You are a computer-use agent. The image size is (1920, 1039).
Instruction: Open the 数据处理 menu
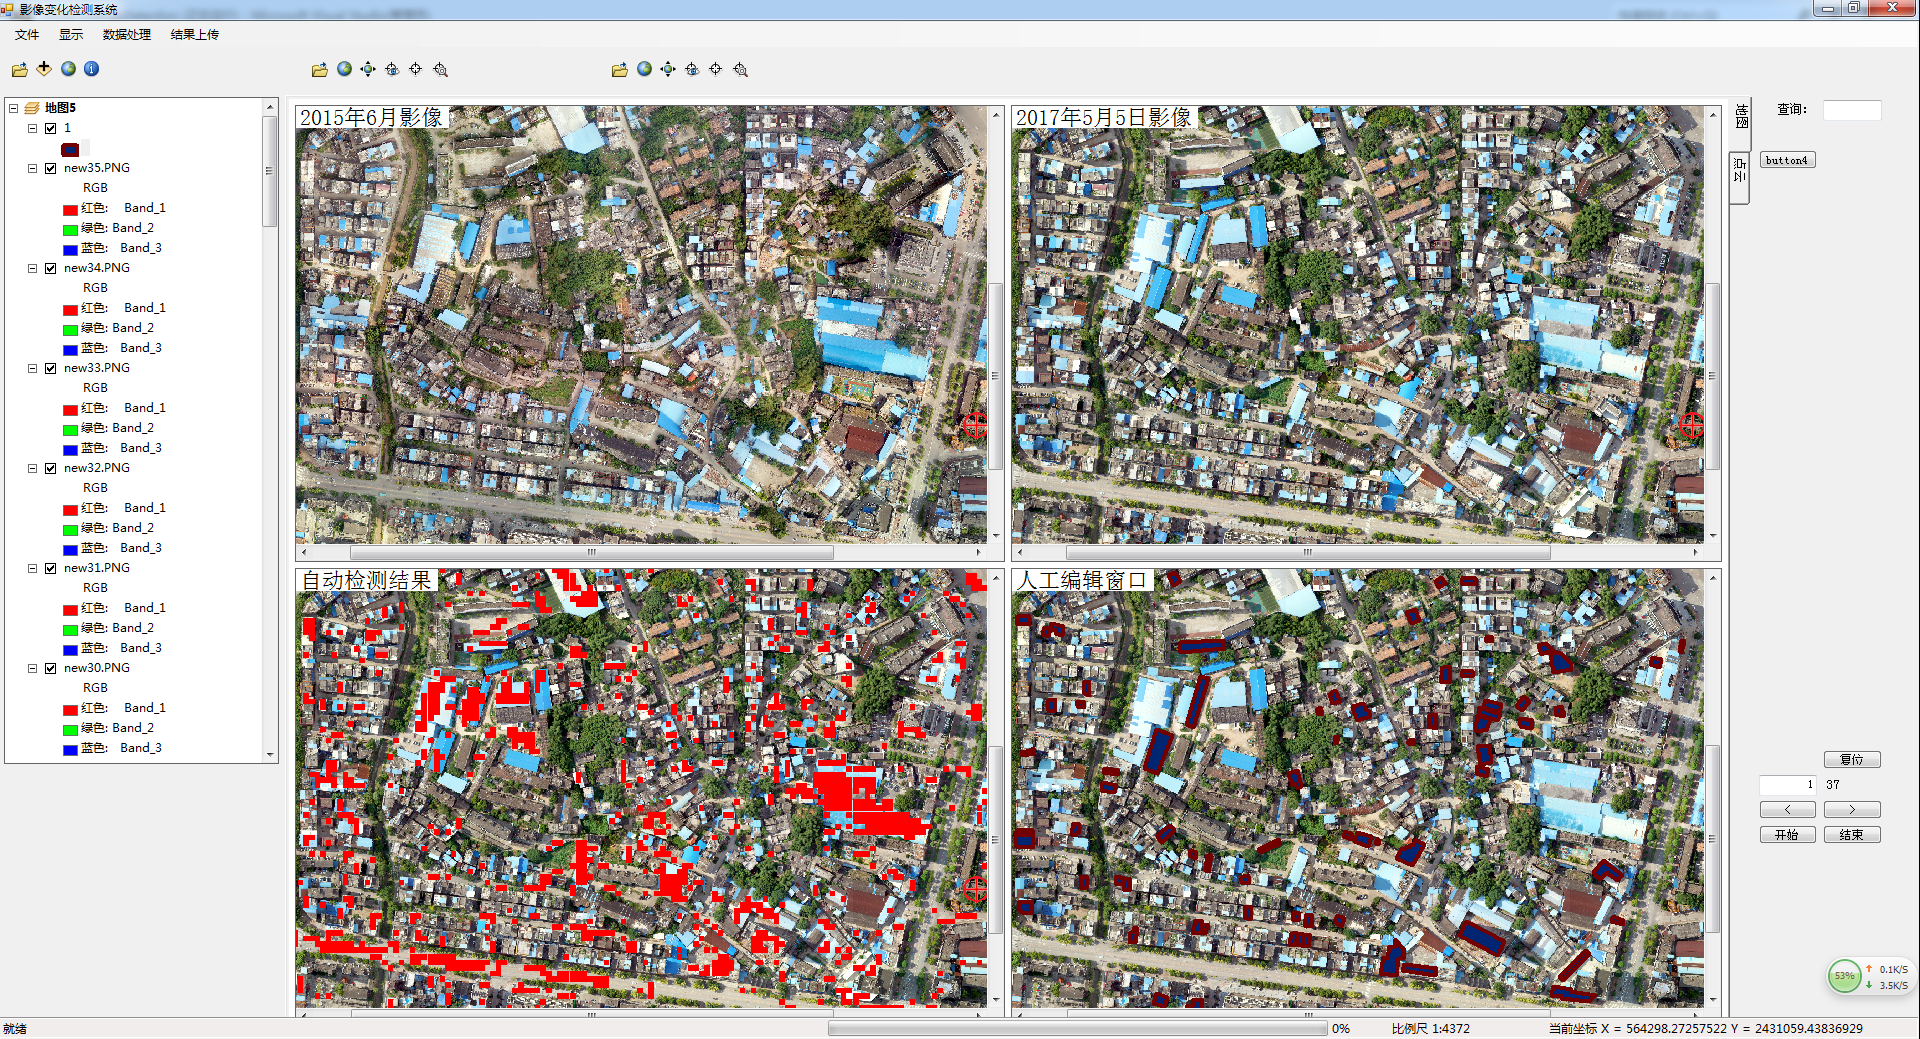(x=127, y=34)
